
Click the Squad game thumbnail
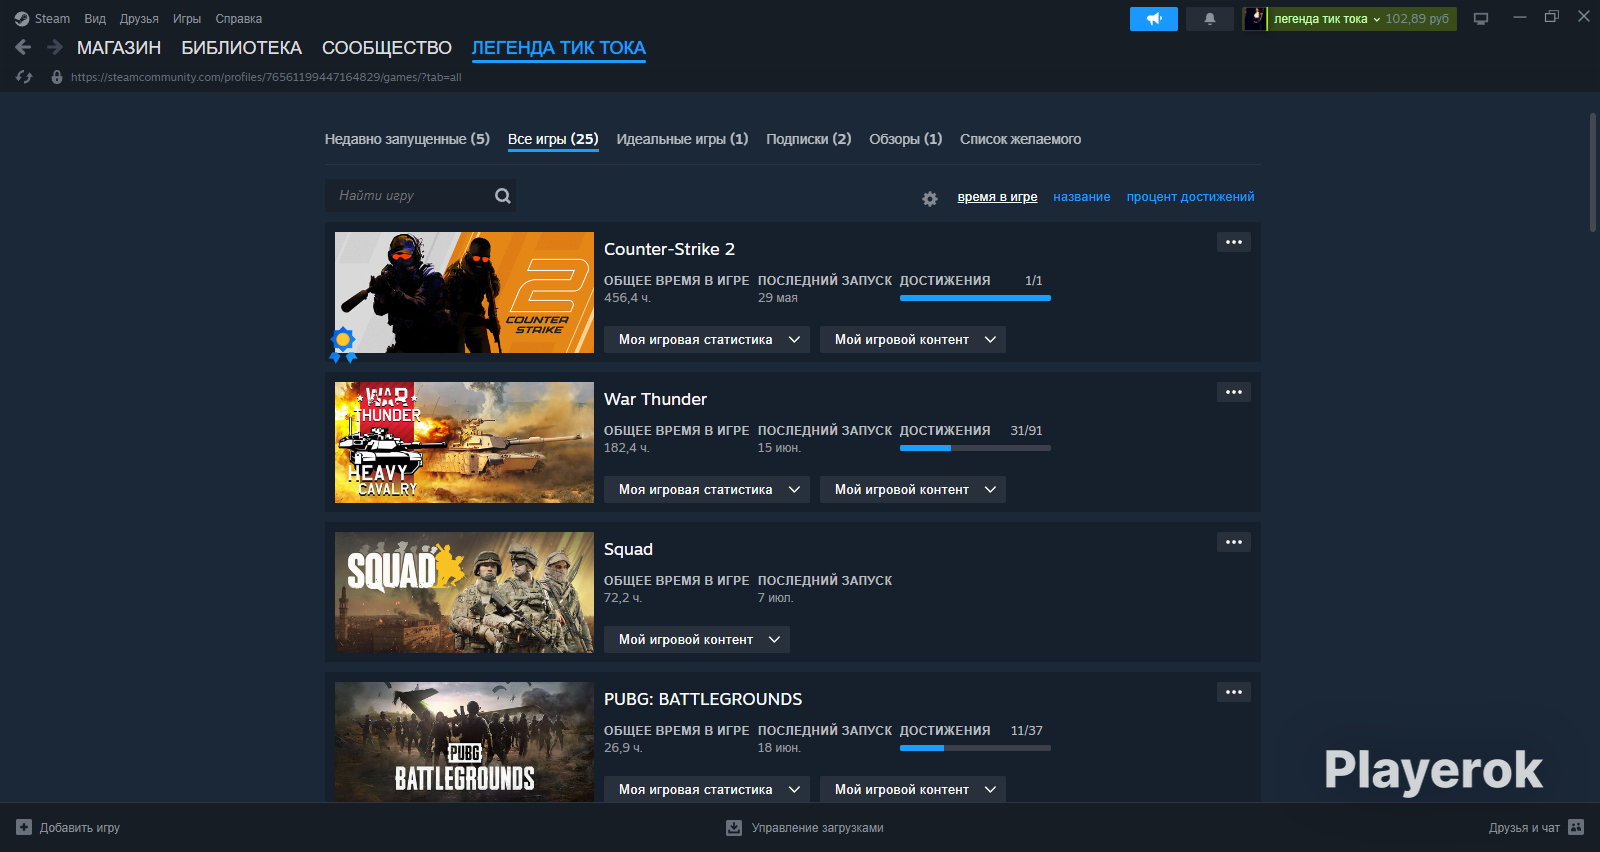point(464,592)
